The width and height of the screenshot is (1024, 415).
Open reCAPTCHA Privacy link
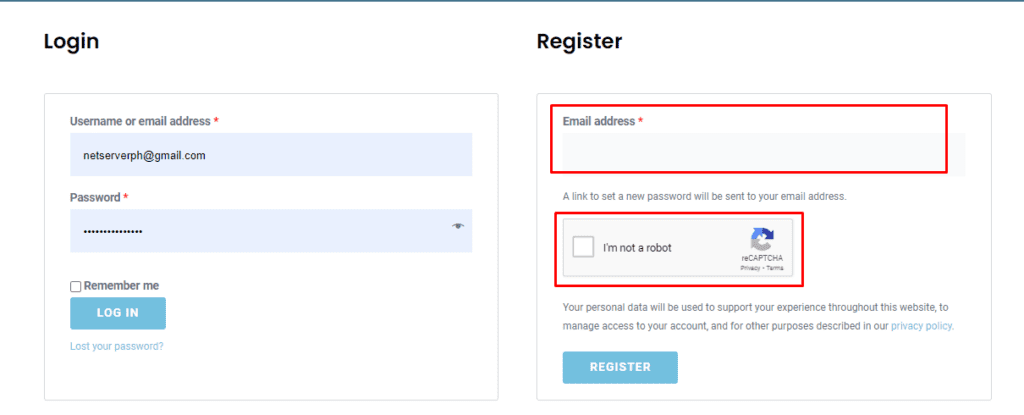point(749,268)
